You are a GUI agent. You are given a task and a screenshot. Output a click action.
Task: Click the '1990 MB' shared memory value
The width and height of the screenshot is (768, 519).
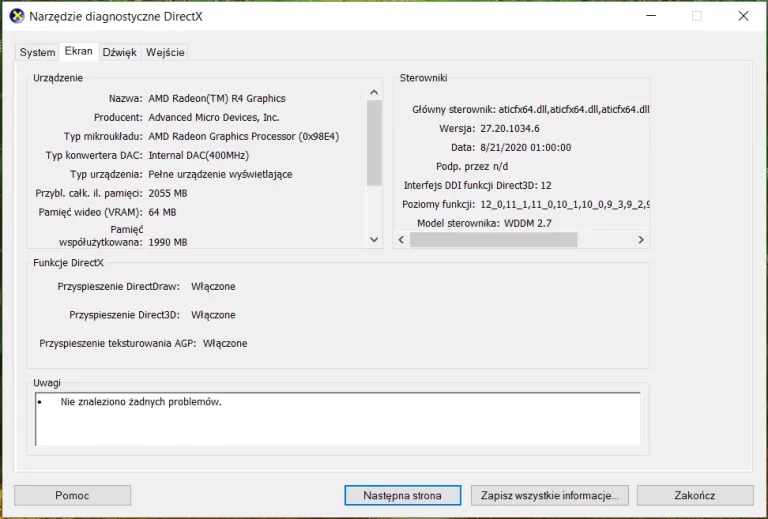coord(168,242)
